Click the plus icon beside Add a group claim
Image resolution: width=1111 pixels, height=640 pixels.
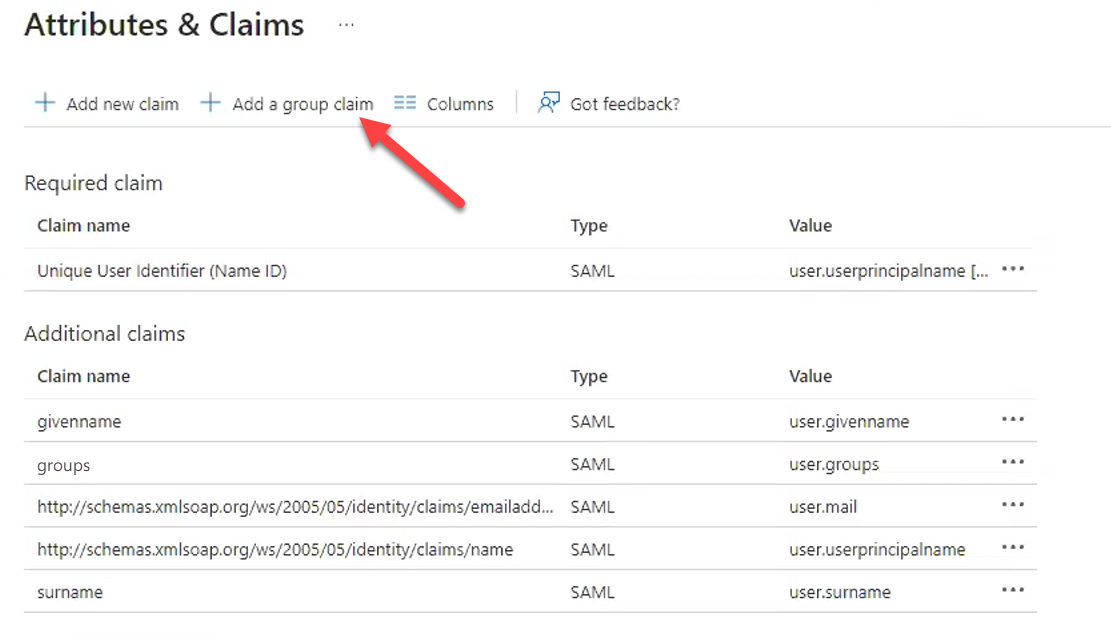(210, 103)
